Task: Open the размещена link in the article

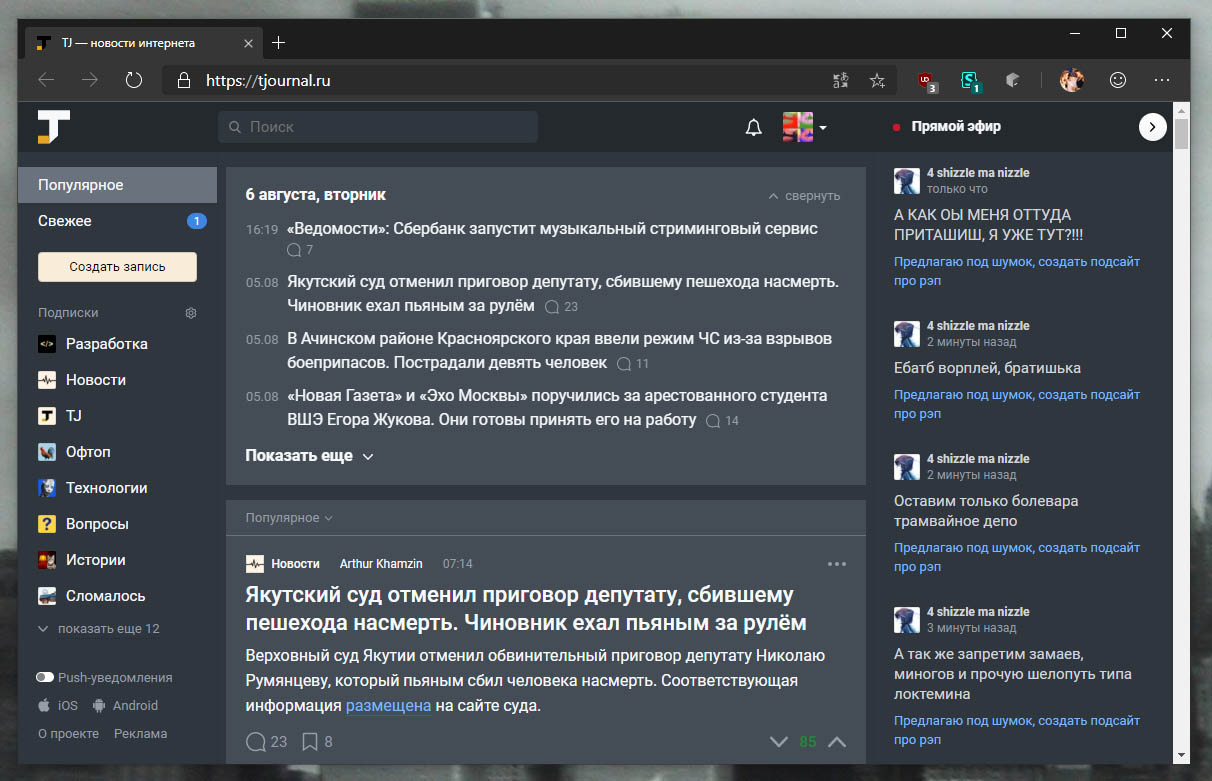Action: coord(388,705)
